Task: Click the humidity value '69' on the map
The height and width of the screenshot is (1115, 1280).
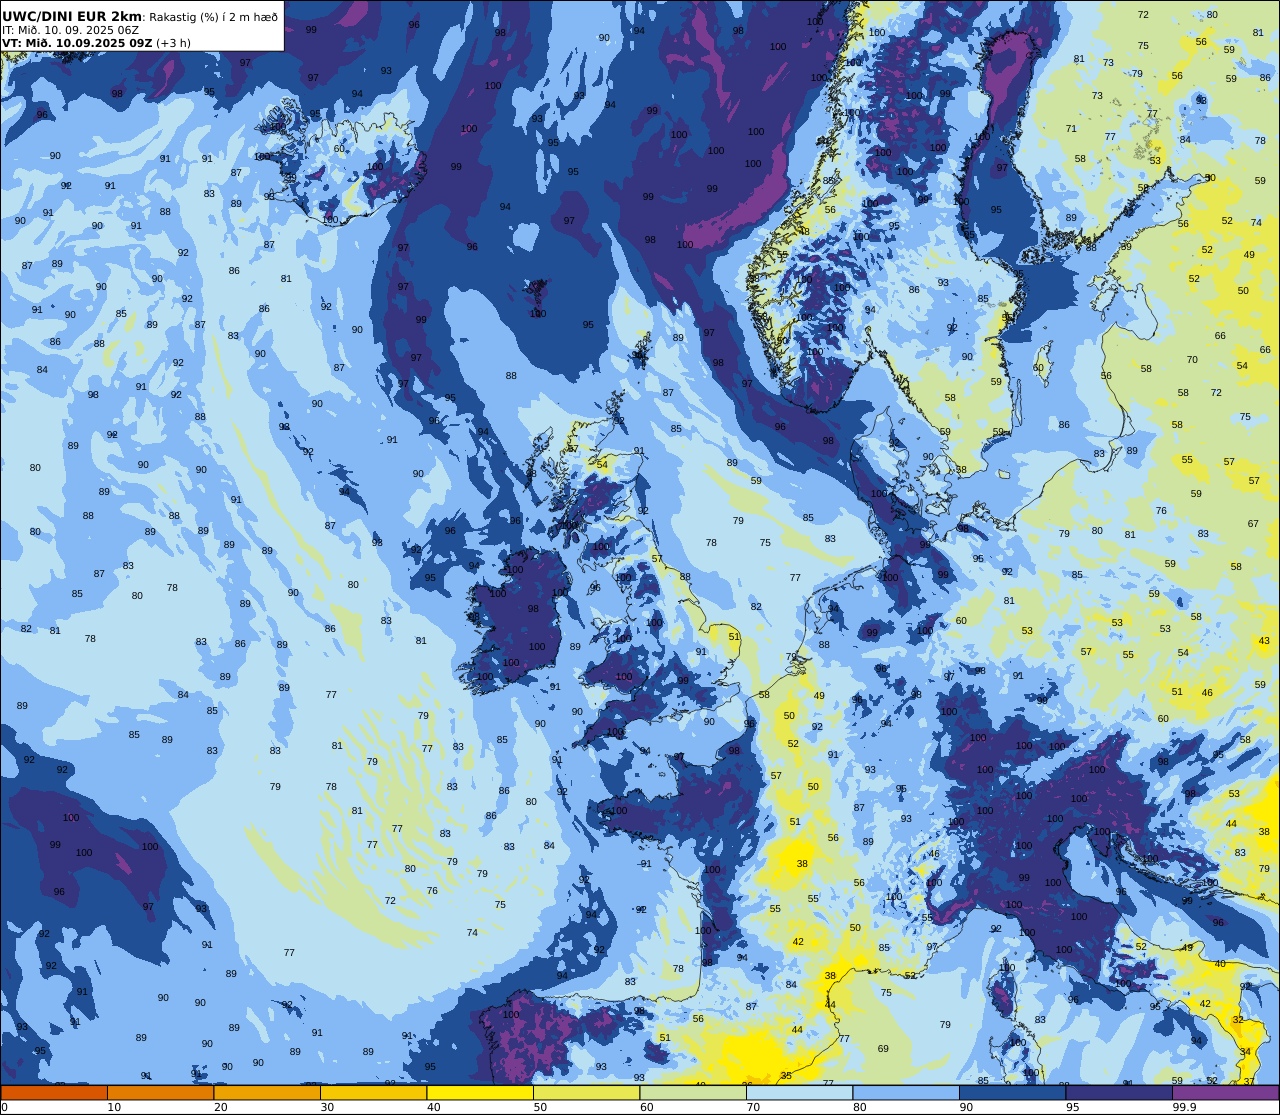Action: click(883, 1049)
